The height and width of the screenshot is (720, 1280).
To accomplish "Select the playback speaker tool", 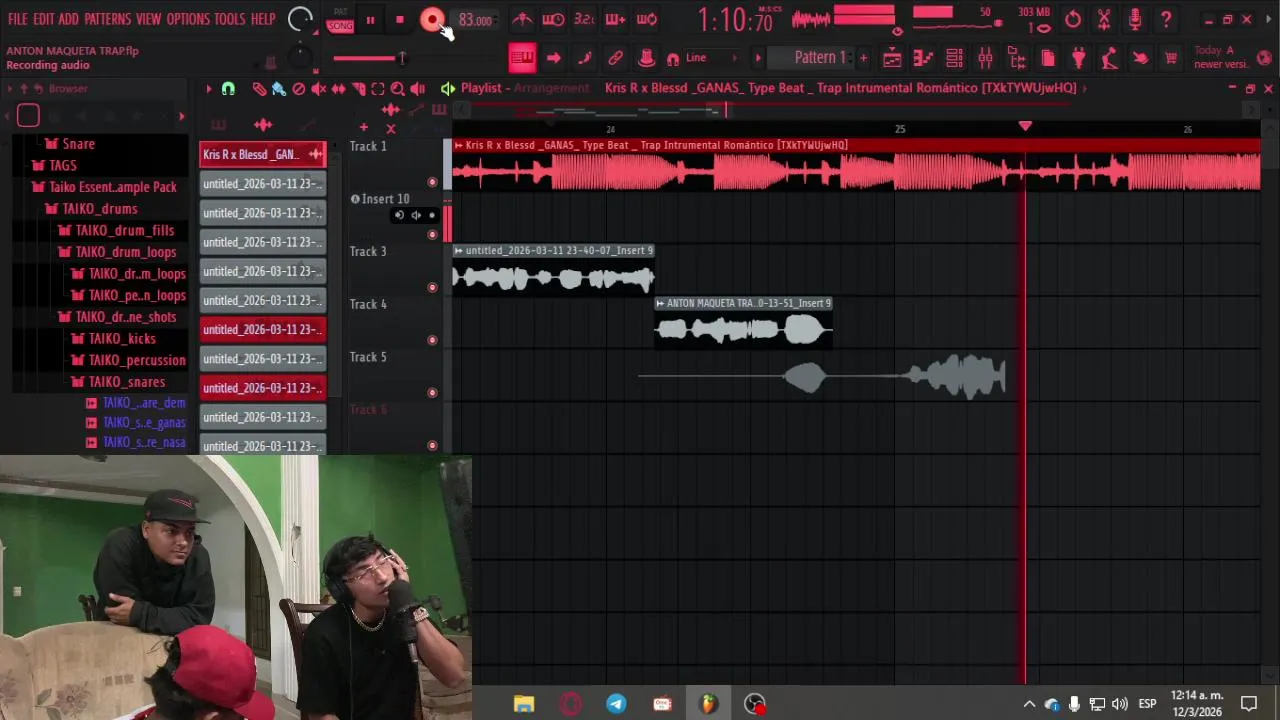I will [418, 89].
